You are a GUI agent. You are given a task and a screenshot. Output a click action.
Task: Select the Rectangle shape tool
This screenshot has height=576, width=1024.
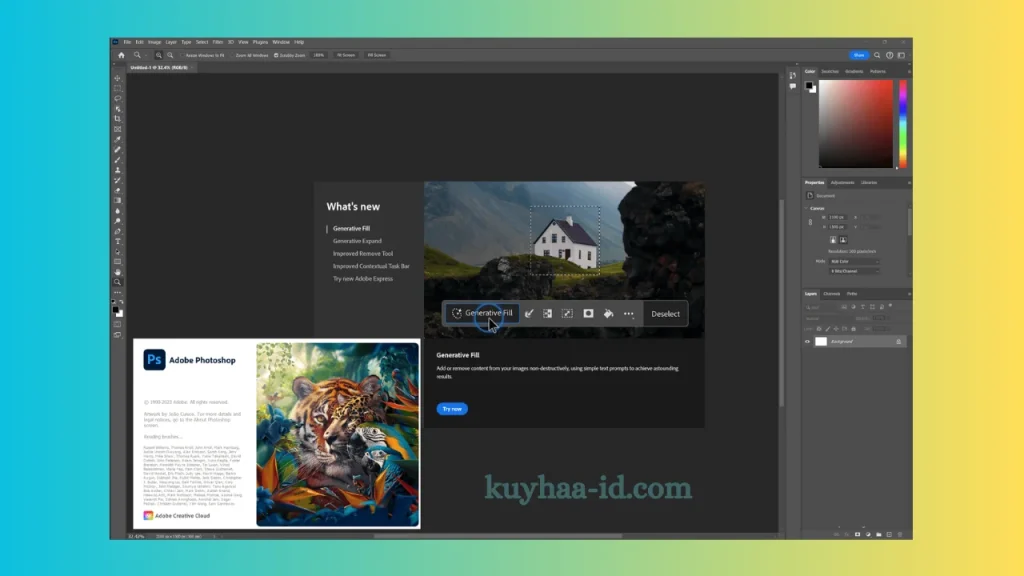coord(118,262)
